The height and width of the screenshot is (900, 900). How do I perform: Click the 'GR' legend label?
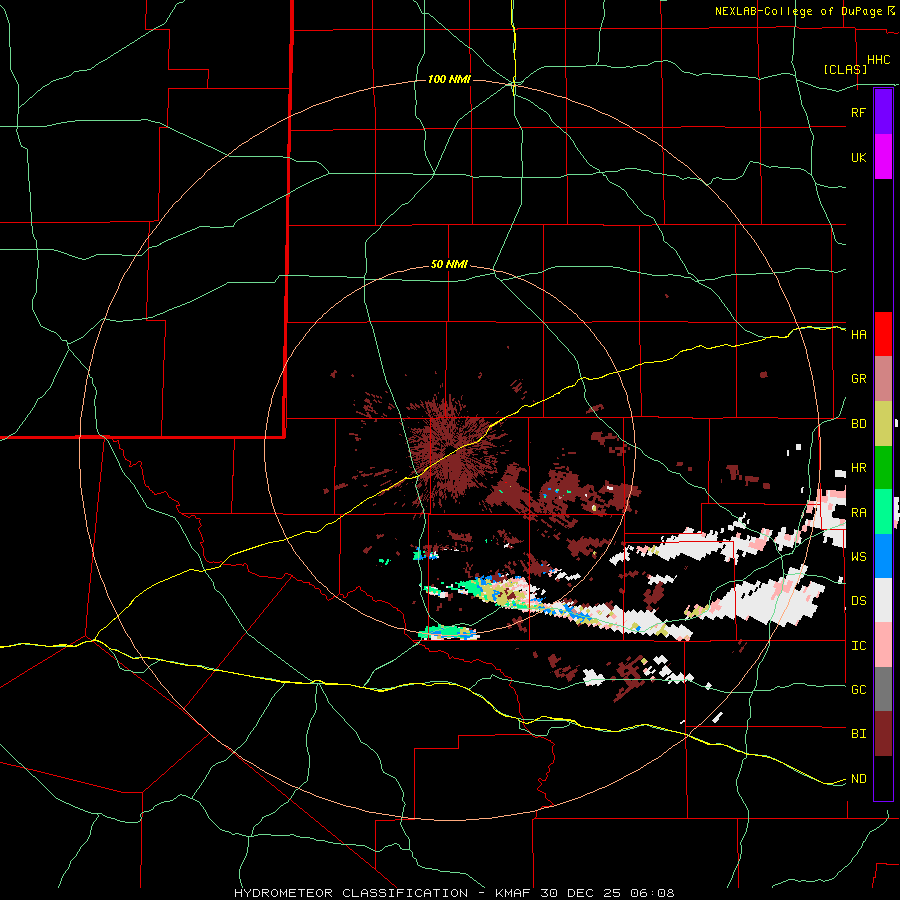(x=858, y=379)
